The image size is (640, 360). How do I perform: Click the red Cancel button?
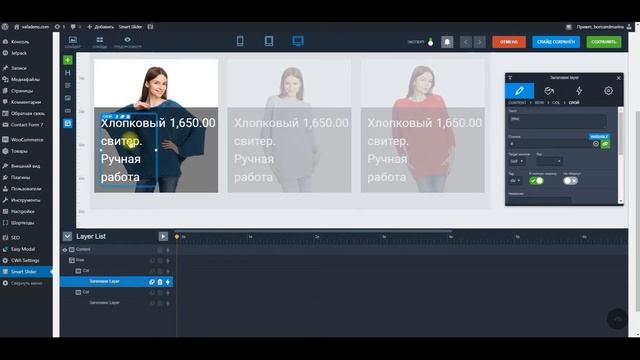[509, 42]
